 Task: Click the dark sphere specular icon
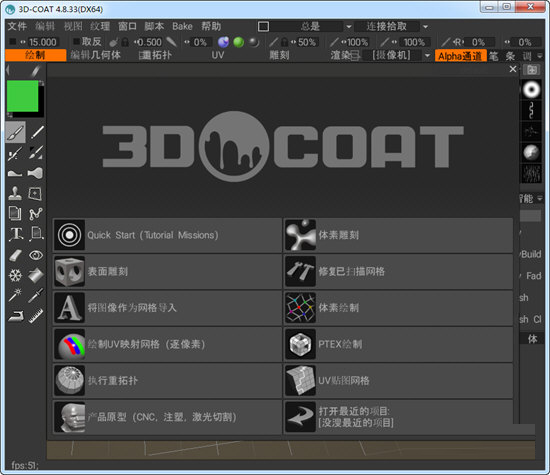[x=254, y=42]
